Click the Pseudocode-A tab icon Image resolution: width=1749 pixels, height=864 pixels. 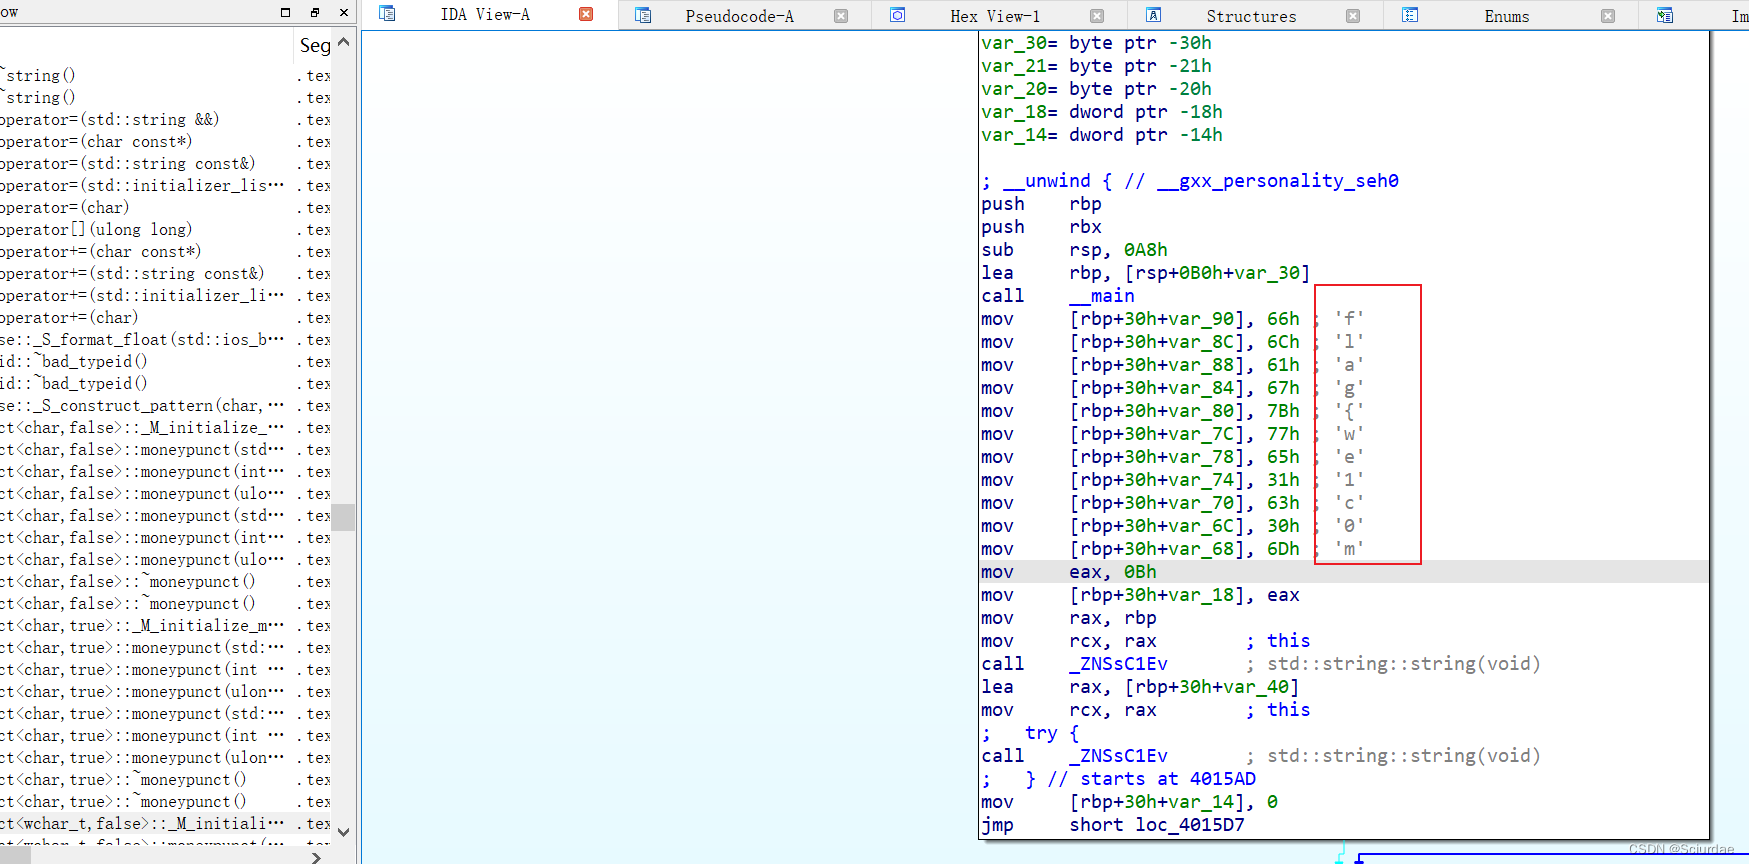pos(643,15)
